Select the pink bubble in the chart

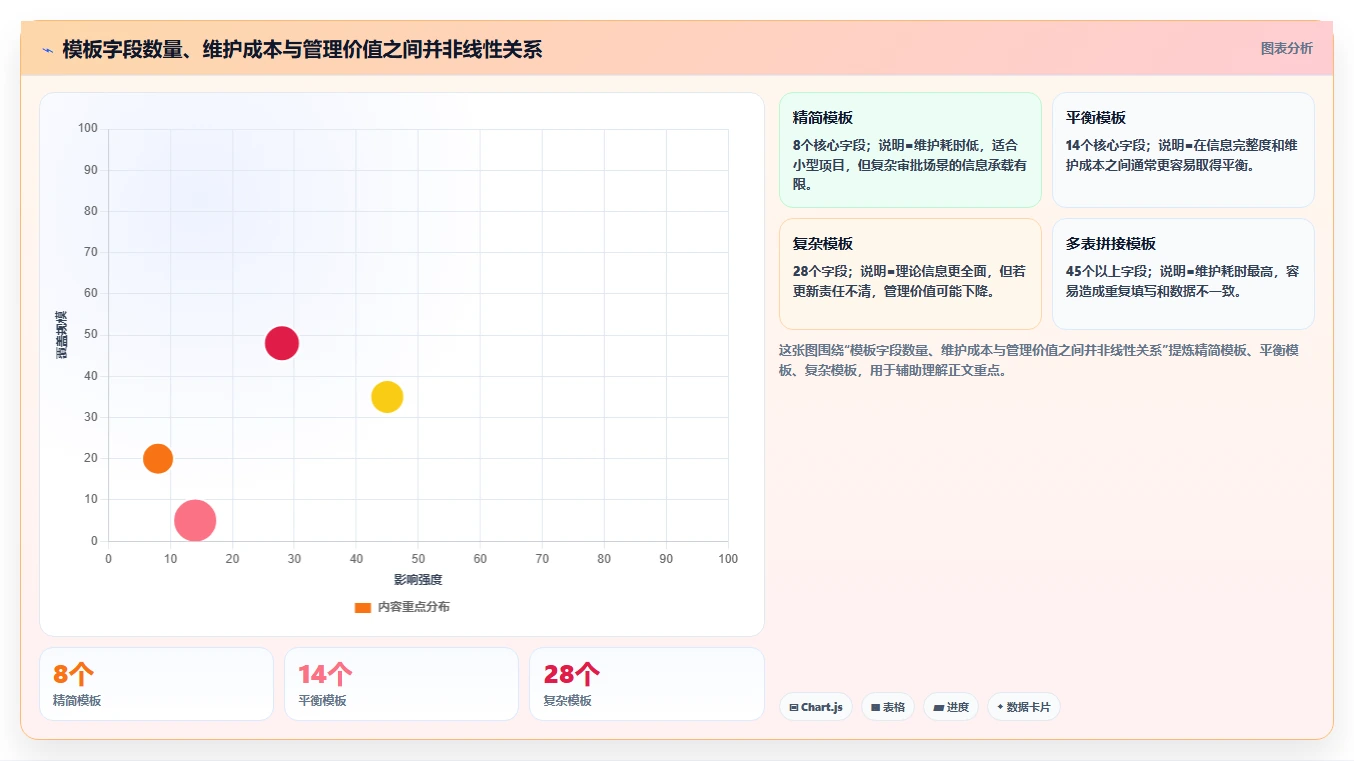(195, 520)
